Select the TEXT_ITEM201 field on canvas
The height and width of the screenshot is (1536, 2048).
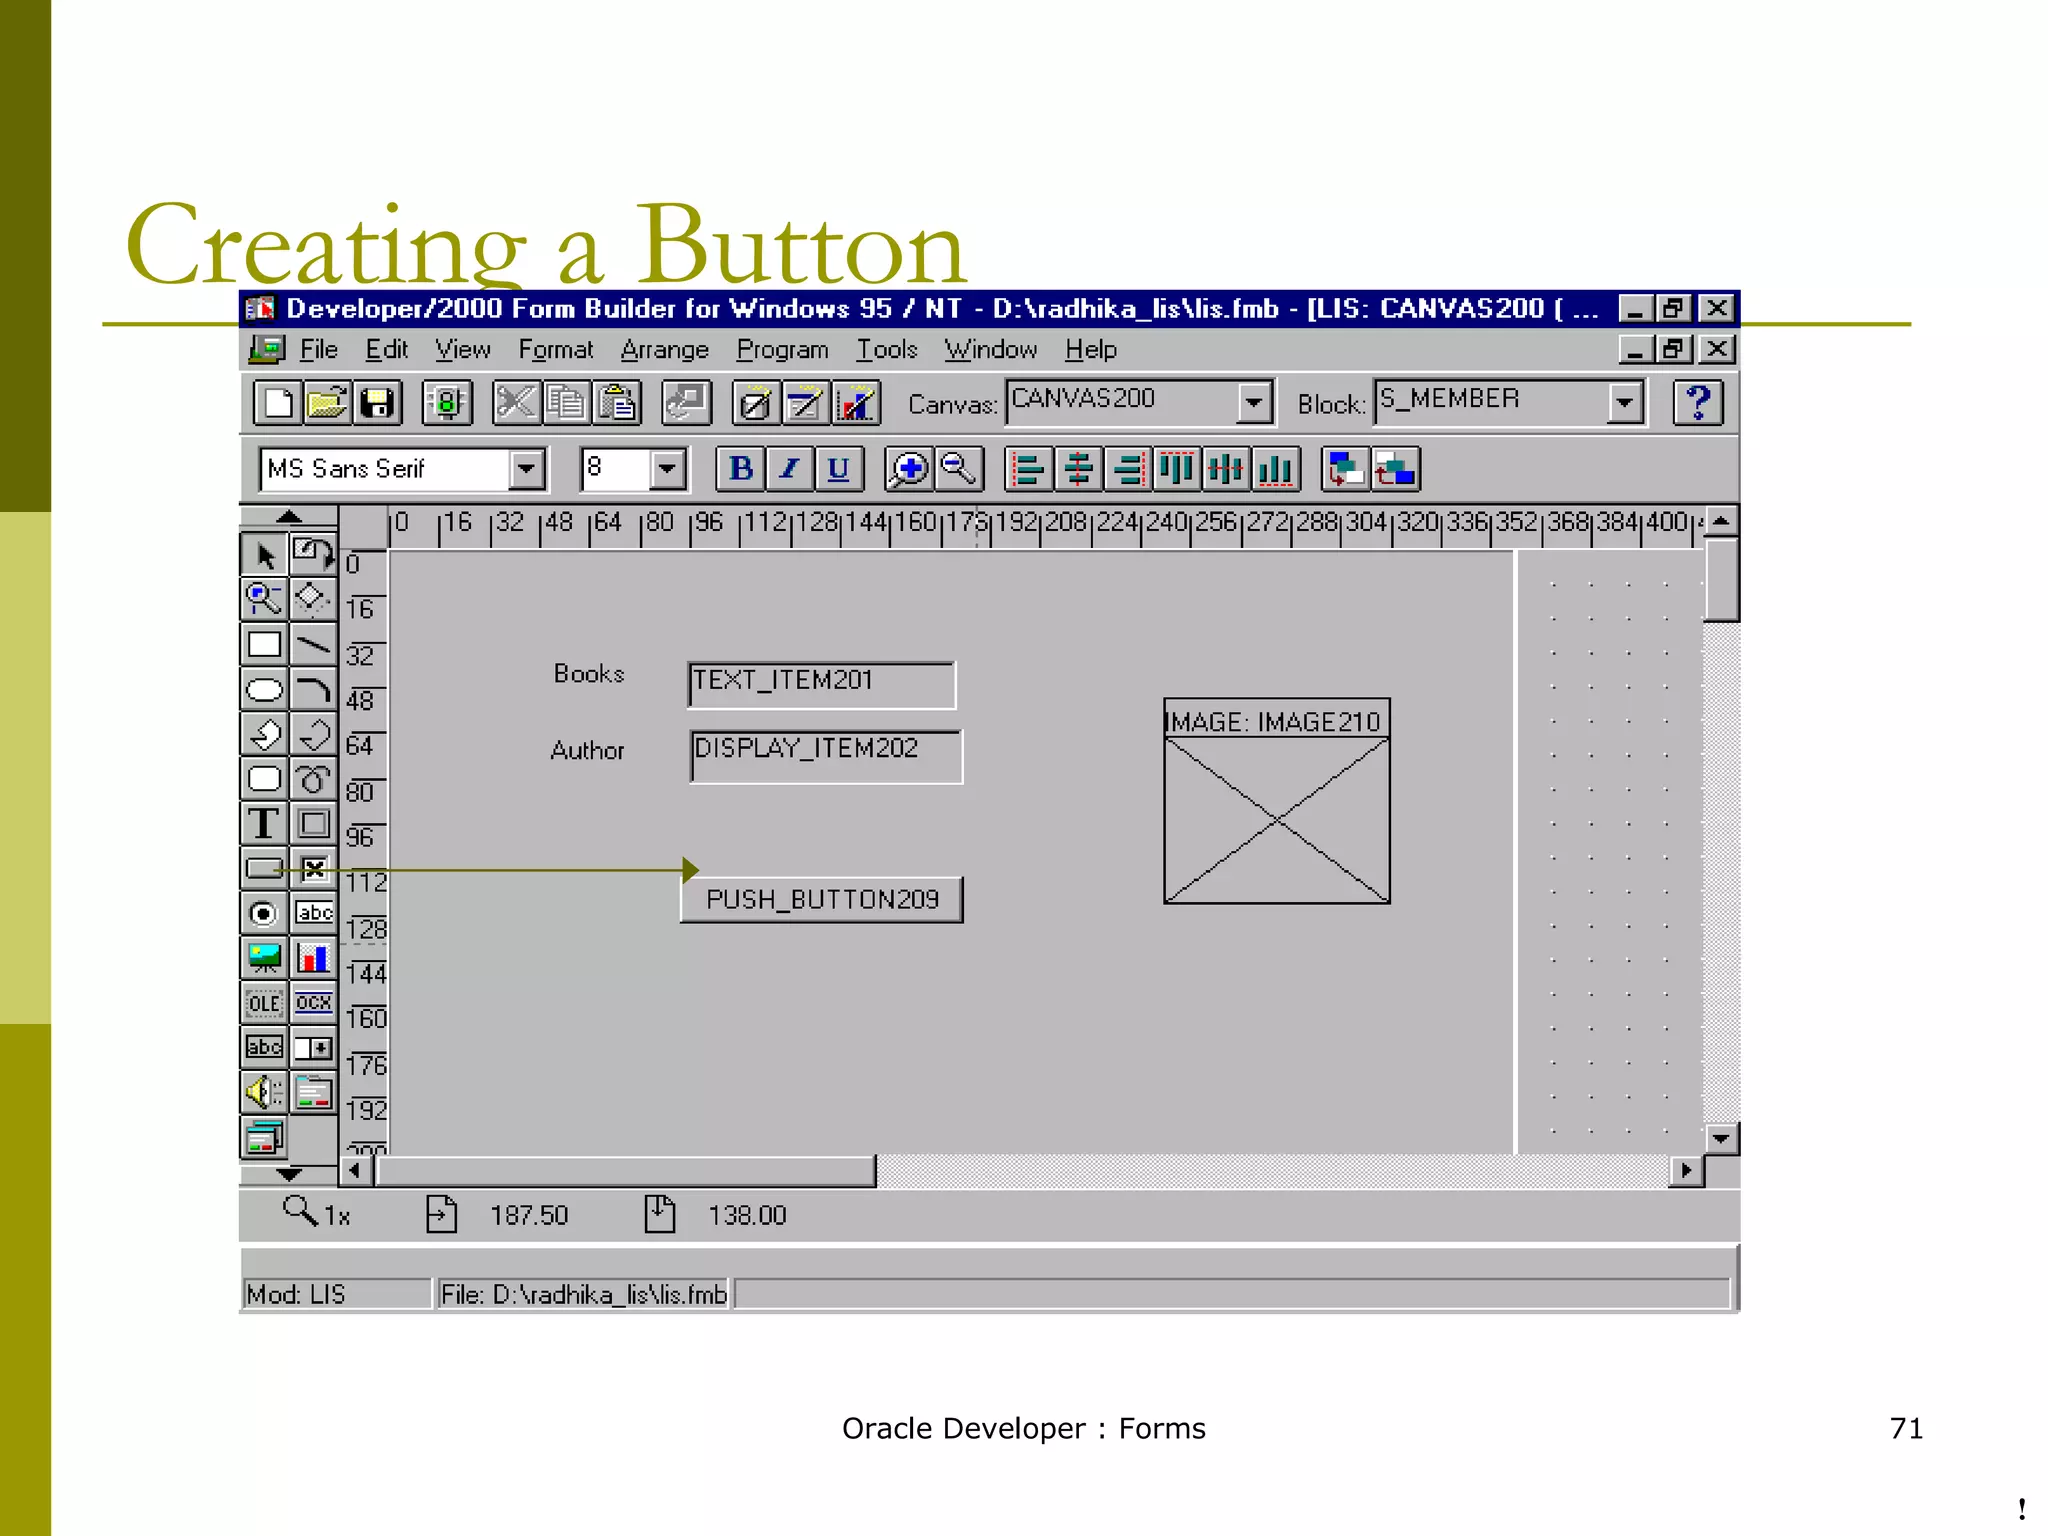tap(822, 685)
